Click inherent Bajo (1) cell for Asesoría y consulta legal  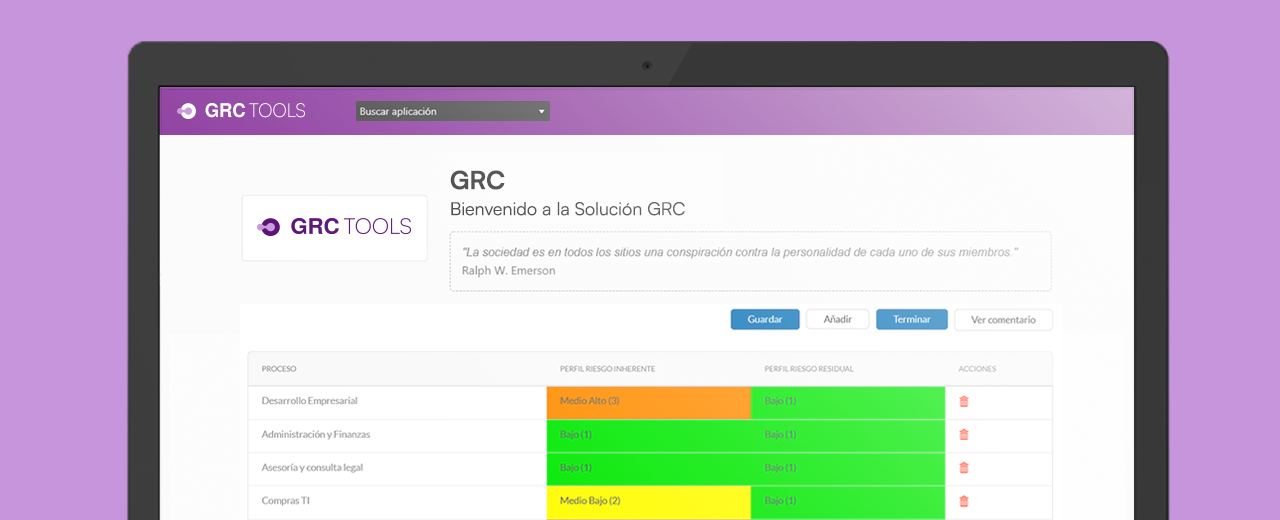(x=649, y=468)
